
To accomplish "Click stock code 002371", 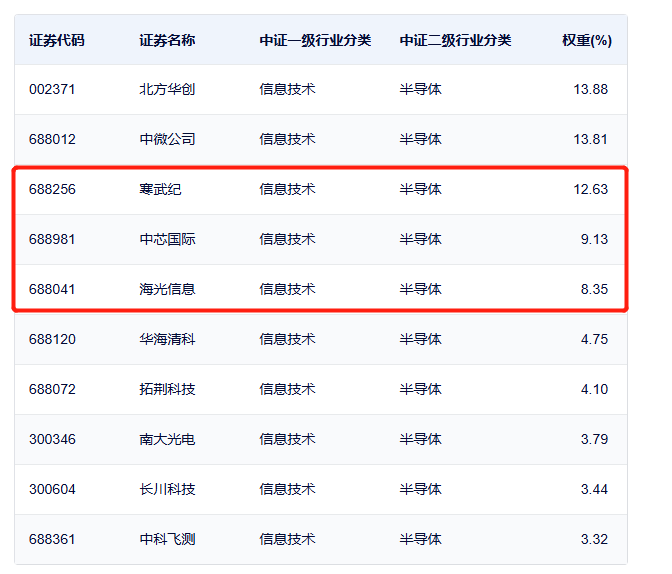I will 52,89.
